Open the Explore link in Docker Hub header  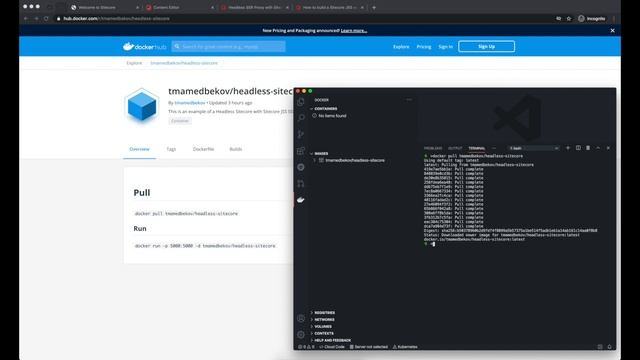click(401, 47)
